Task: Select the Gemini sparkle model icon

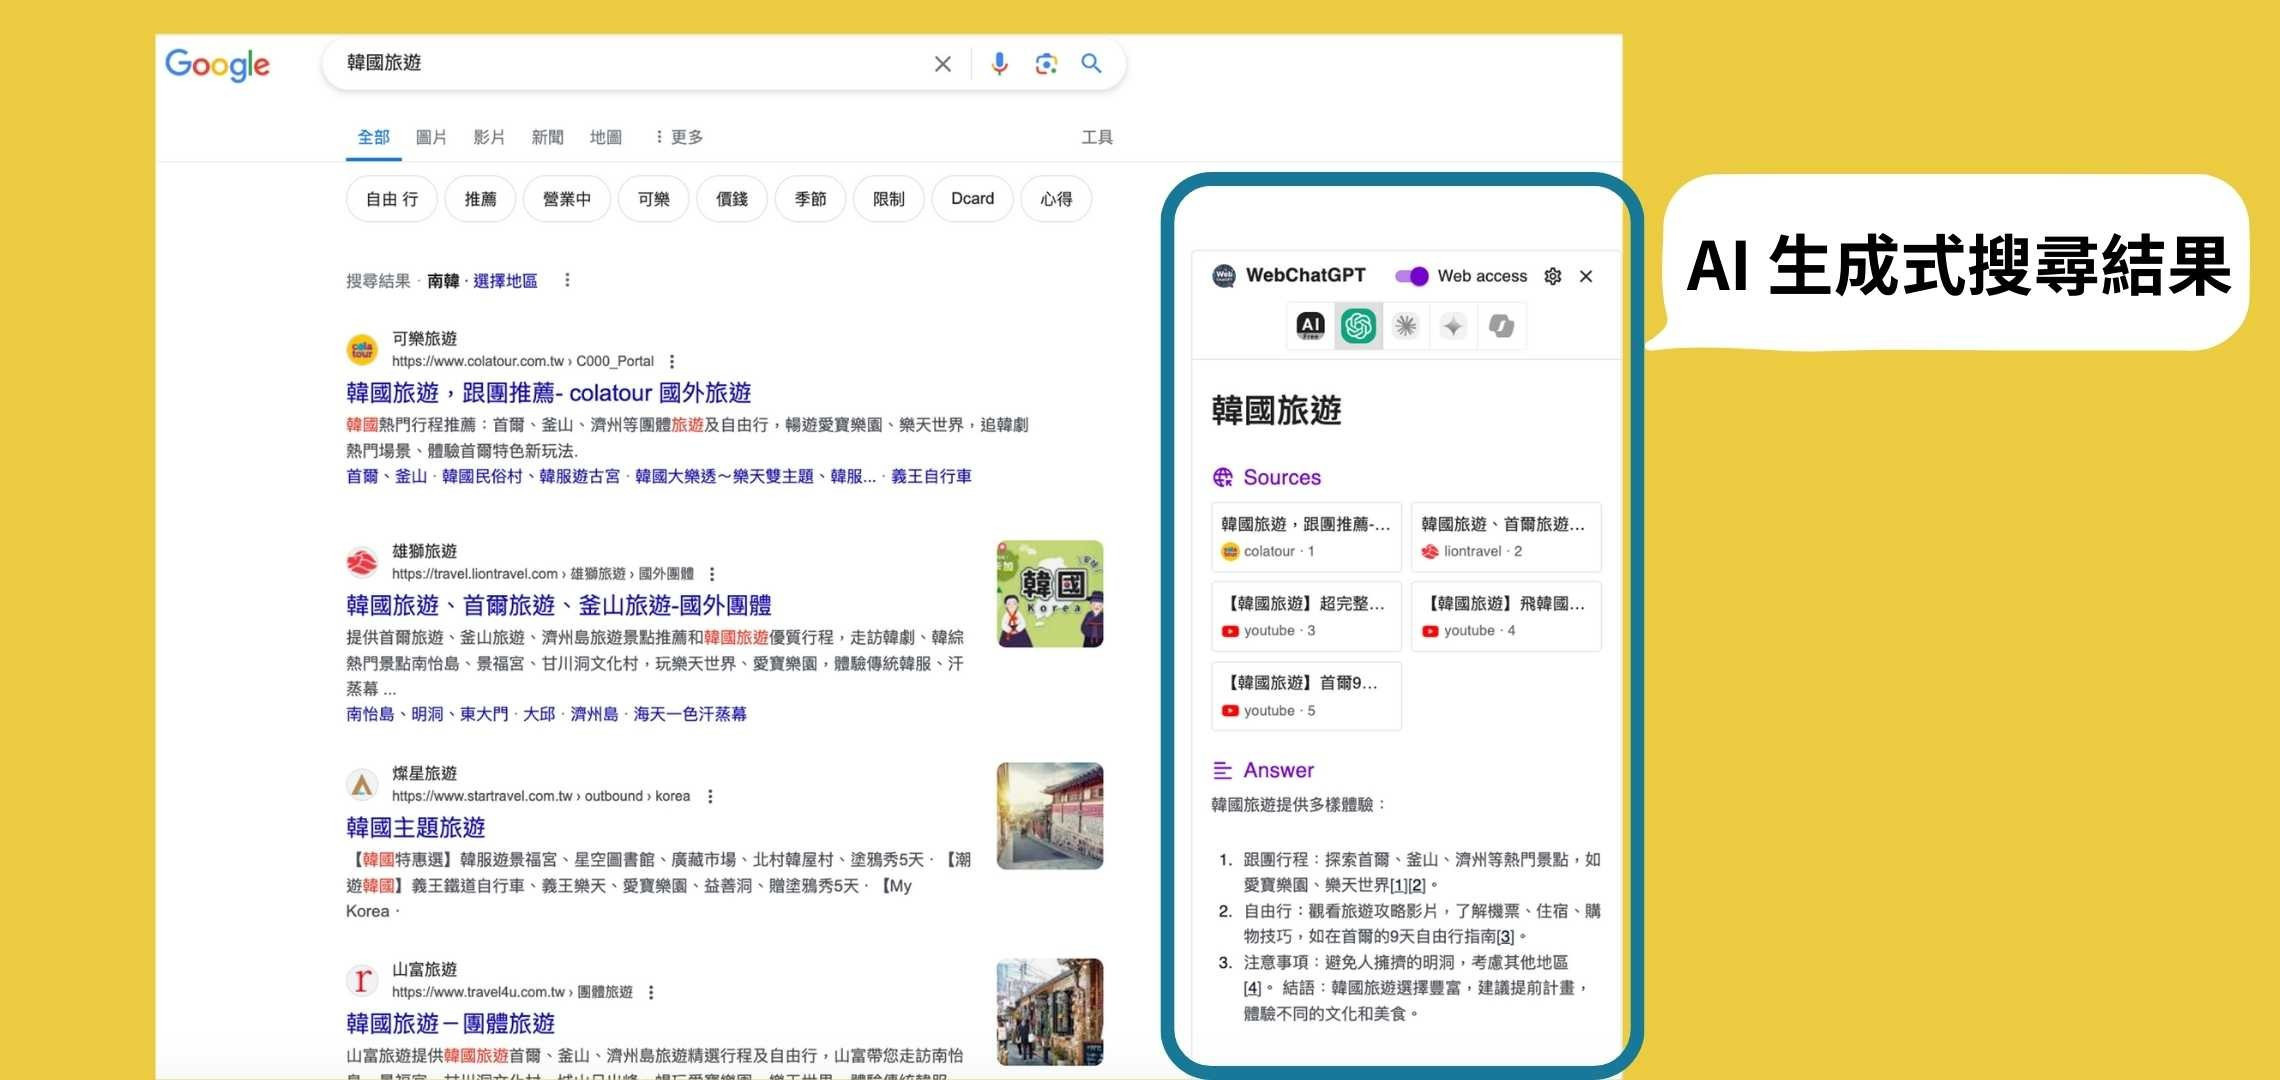Action: pyautogui.click(x=1453, y=326)
